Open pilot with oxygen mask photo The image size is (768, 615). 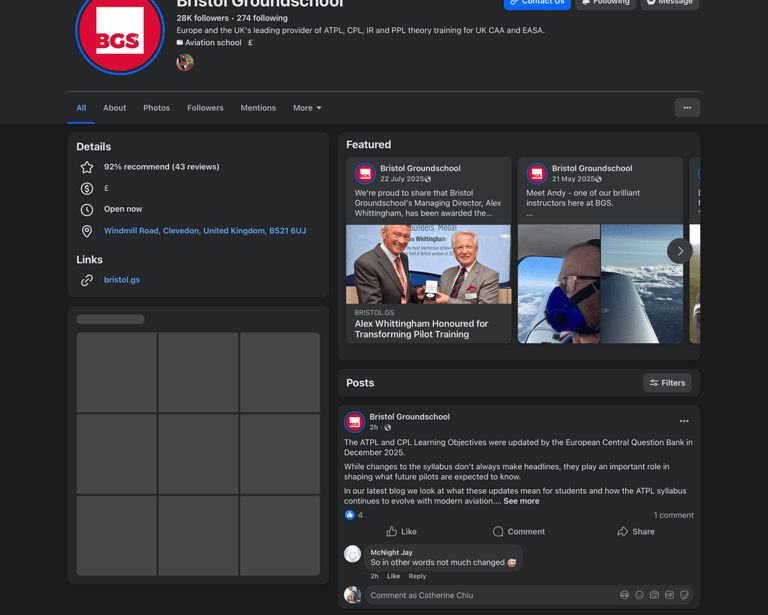pyautogui.click(x=559, y=284)
